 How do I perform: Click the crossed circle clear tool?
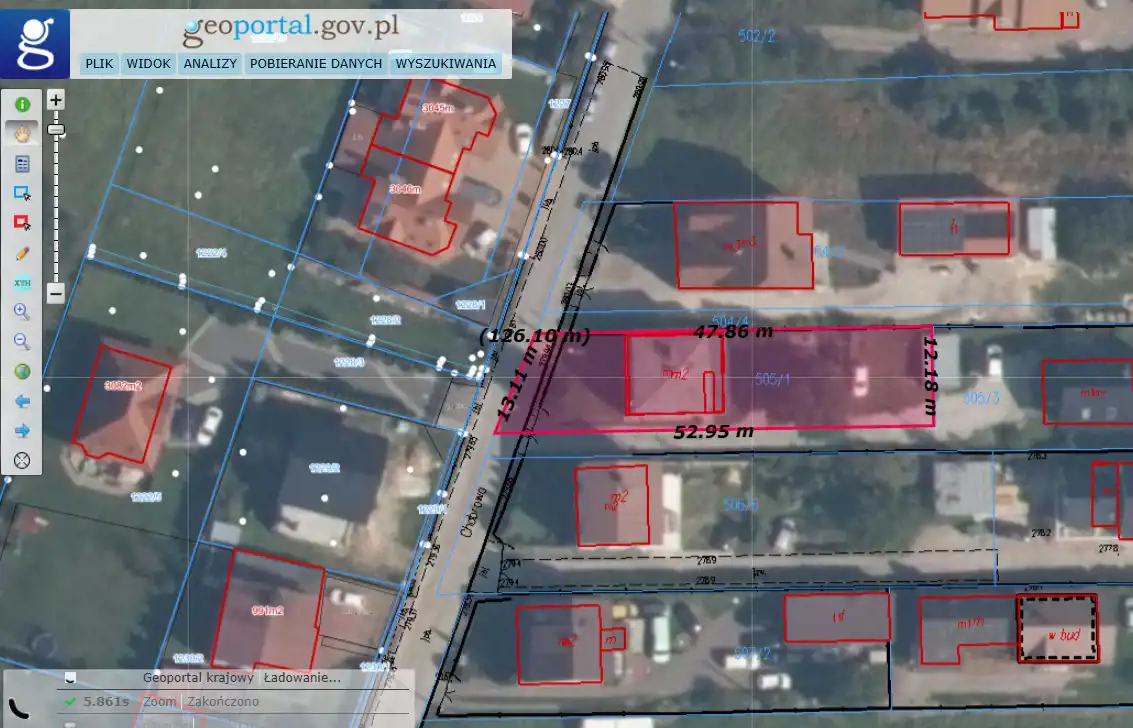coord(22,461)
